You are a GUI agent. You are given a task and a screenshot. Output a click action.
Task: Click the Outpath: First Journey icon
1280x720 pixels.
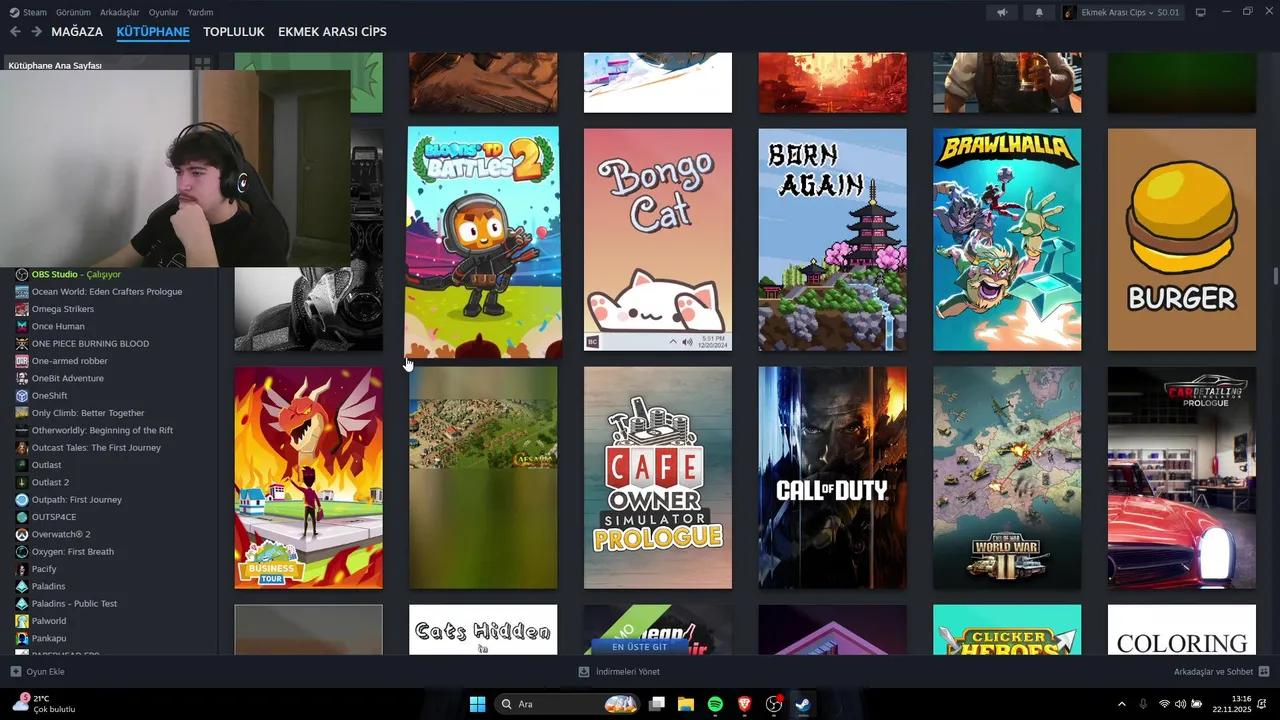point(22,500)
